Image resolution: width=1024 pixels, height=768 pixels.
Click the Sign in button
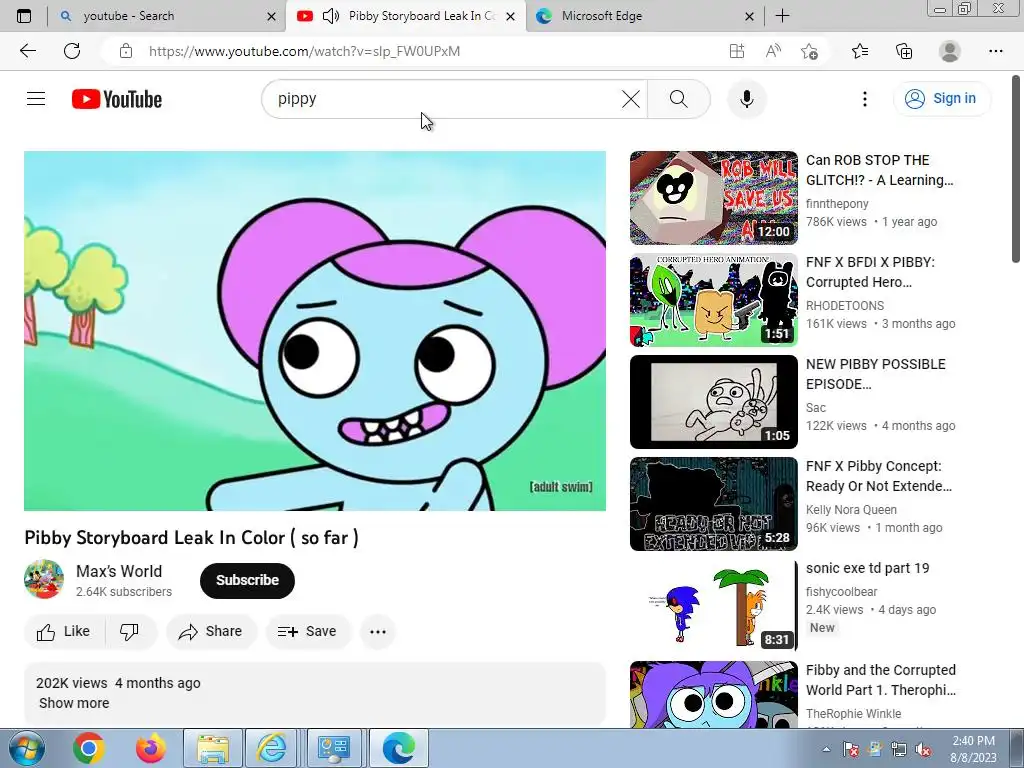pos(941,99)
